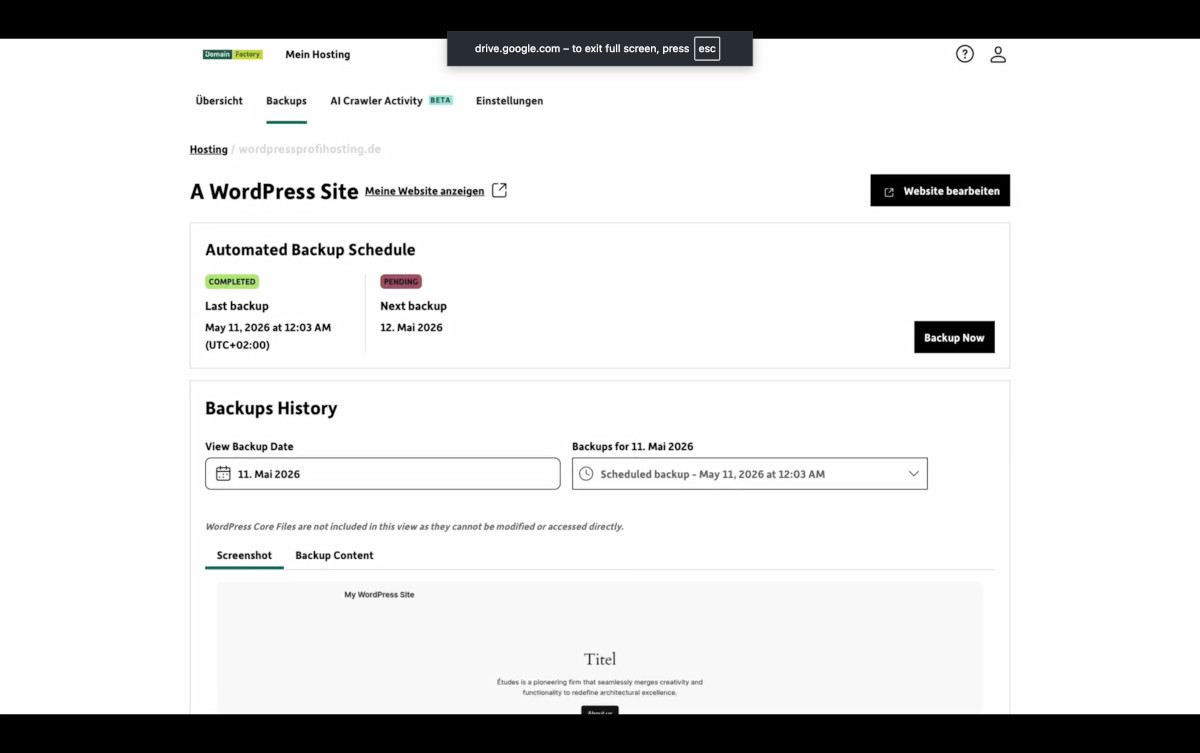The width and height of the screenshot is (1200, 753).
Task: Open the user account profile icon
Action: point(998,54)
